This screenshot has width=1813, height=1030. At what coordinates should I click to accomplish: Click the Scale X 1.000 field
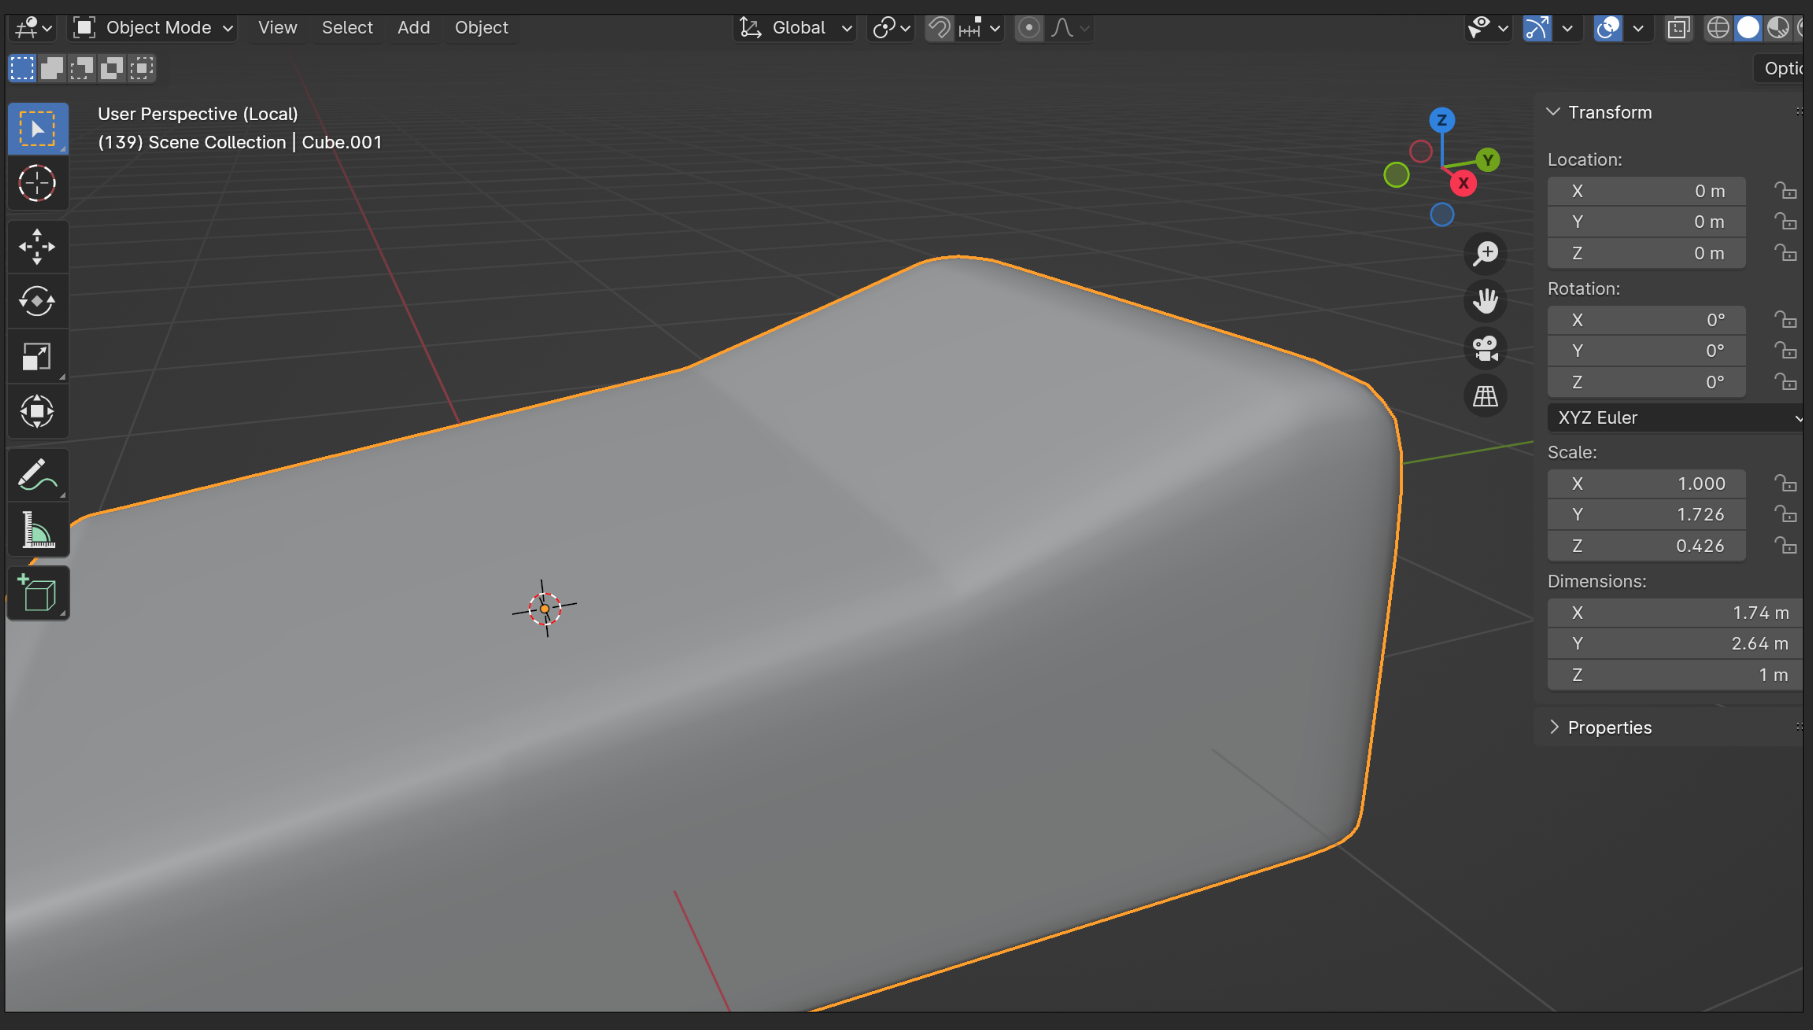1646,484
